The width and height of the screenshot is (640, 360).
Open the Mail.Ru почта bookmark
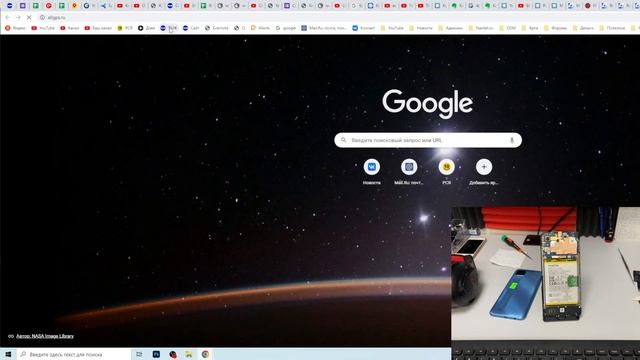(324, 28)
